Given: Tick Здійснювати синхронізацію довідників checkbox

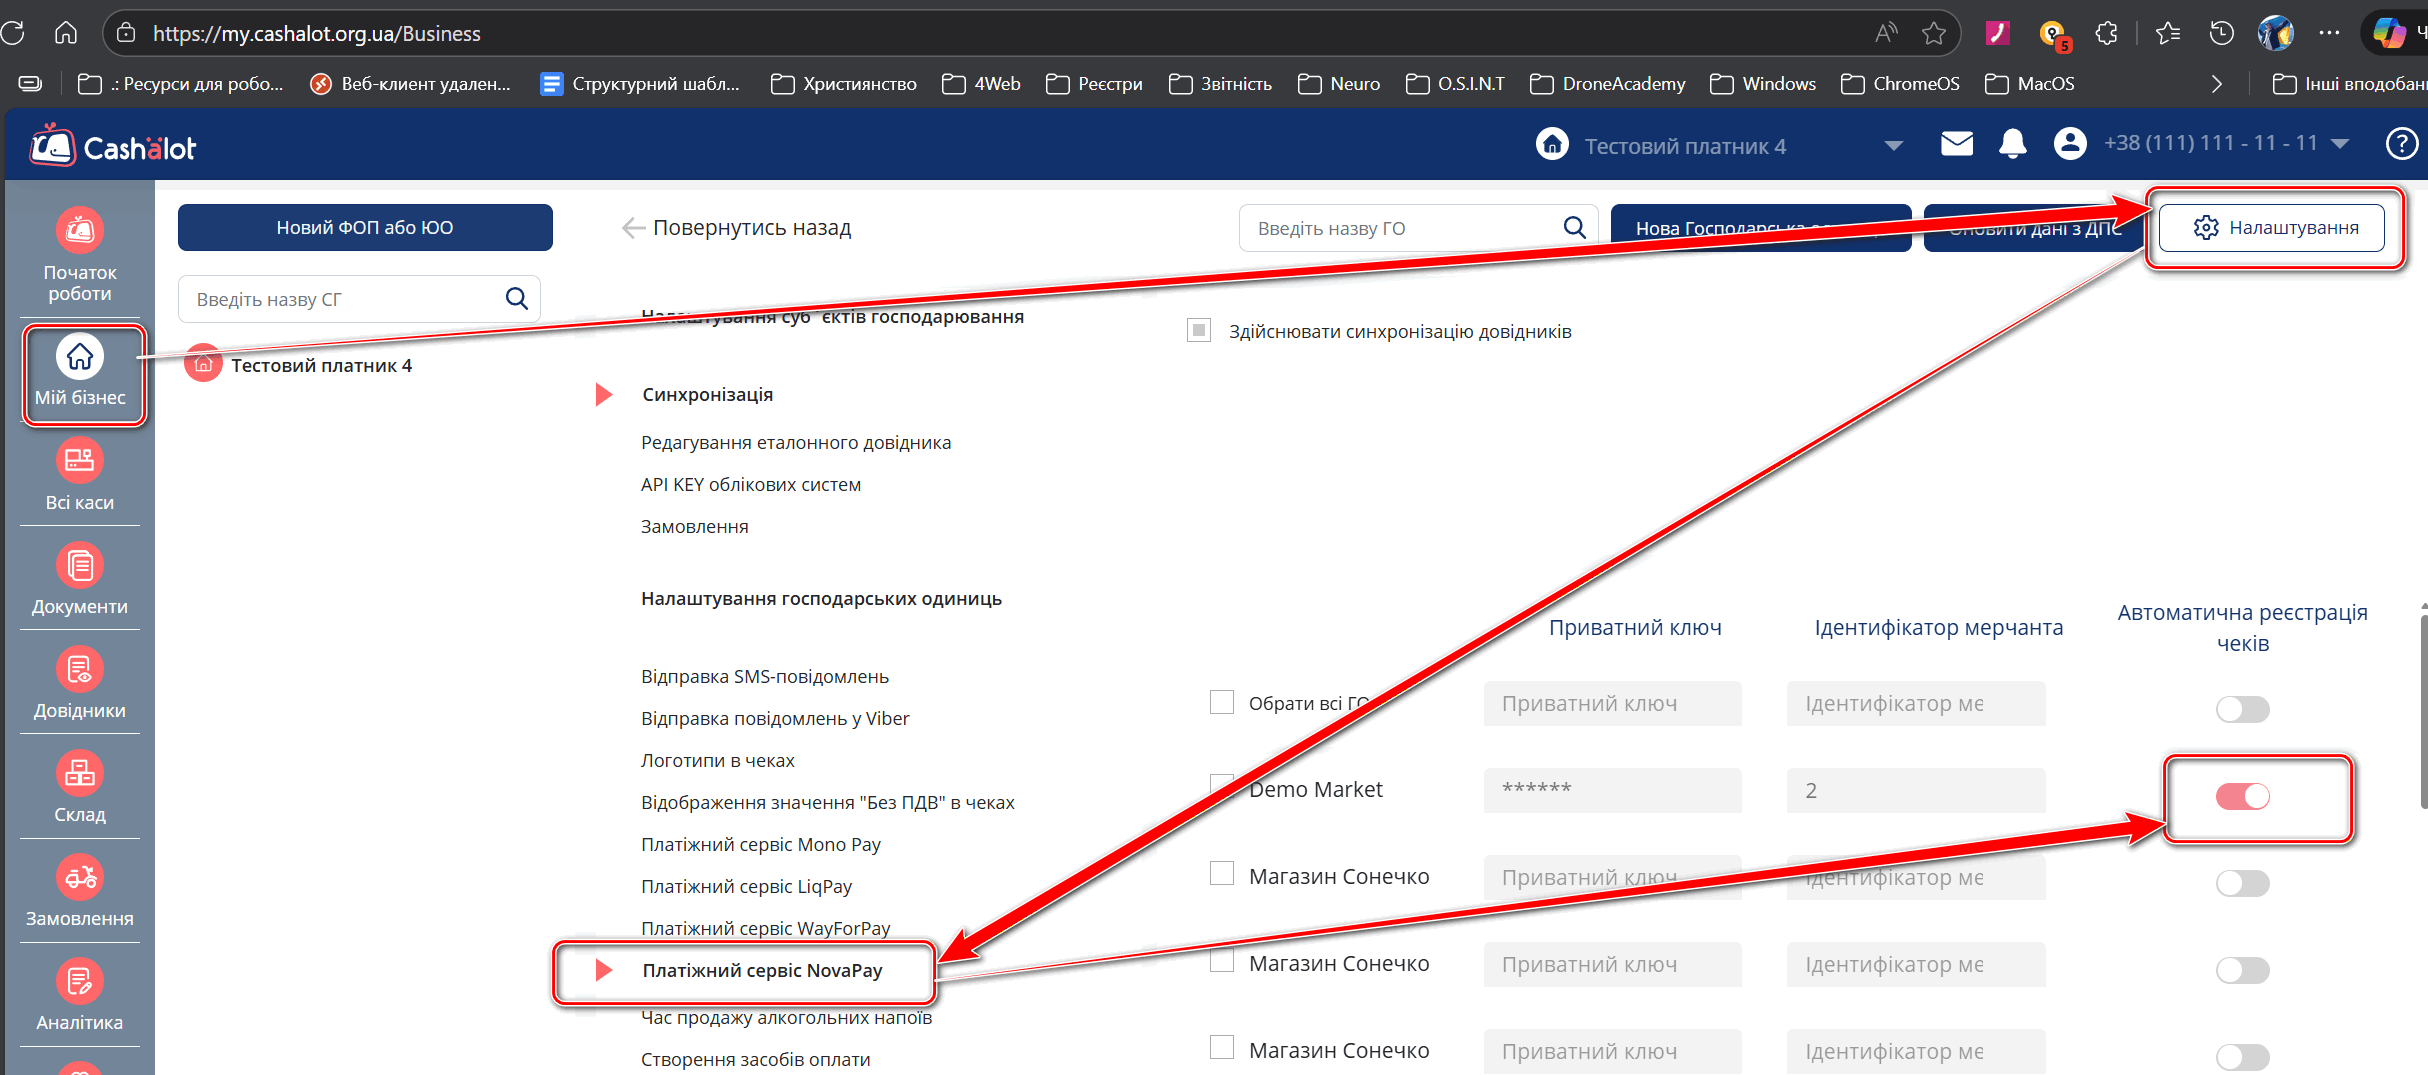Looking at the screenshot, I should (1199, 331).
